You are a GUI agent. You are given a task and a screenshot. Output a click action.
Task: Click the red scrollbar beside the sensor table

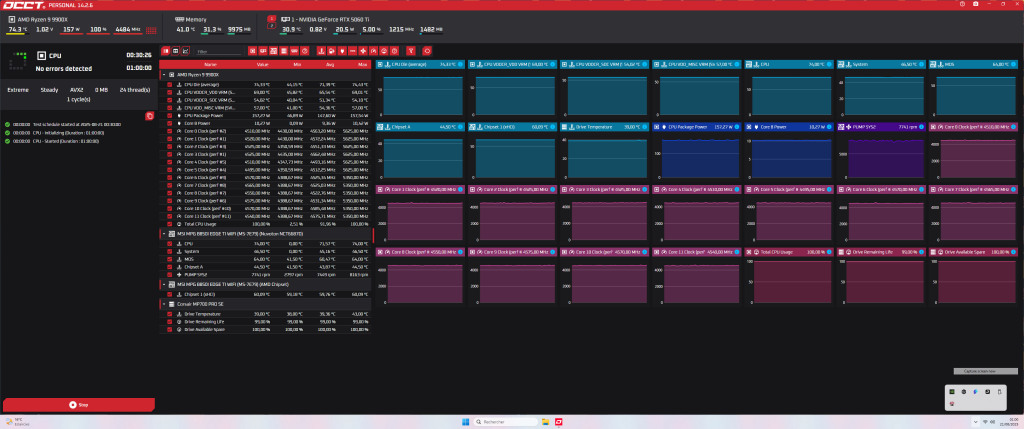pos(373,234)
